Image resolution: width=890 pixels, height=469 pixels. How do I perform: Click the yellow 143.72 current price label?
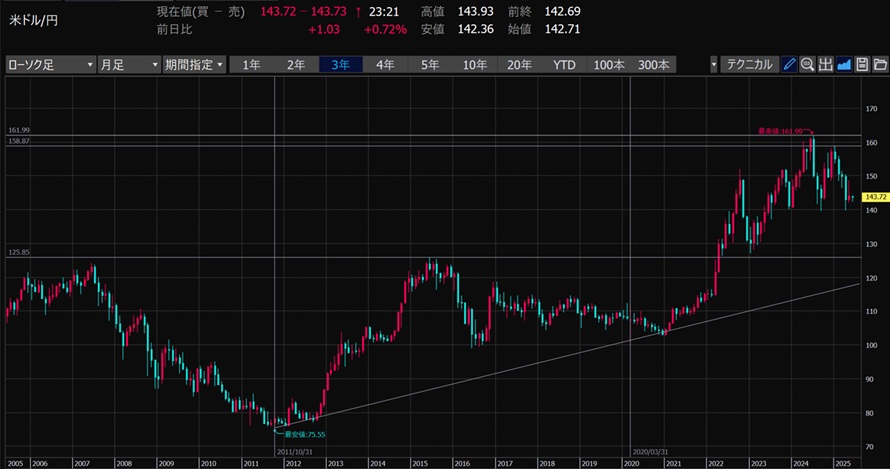pos(875,197)
